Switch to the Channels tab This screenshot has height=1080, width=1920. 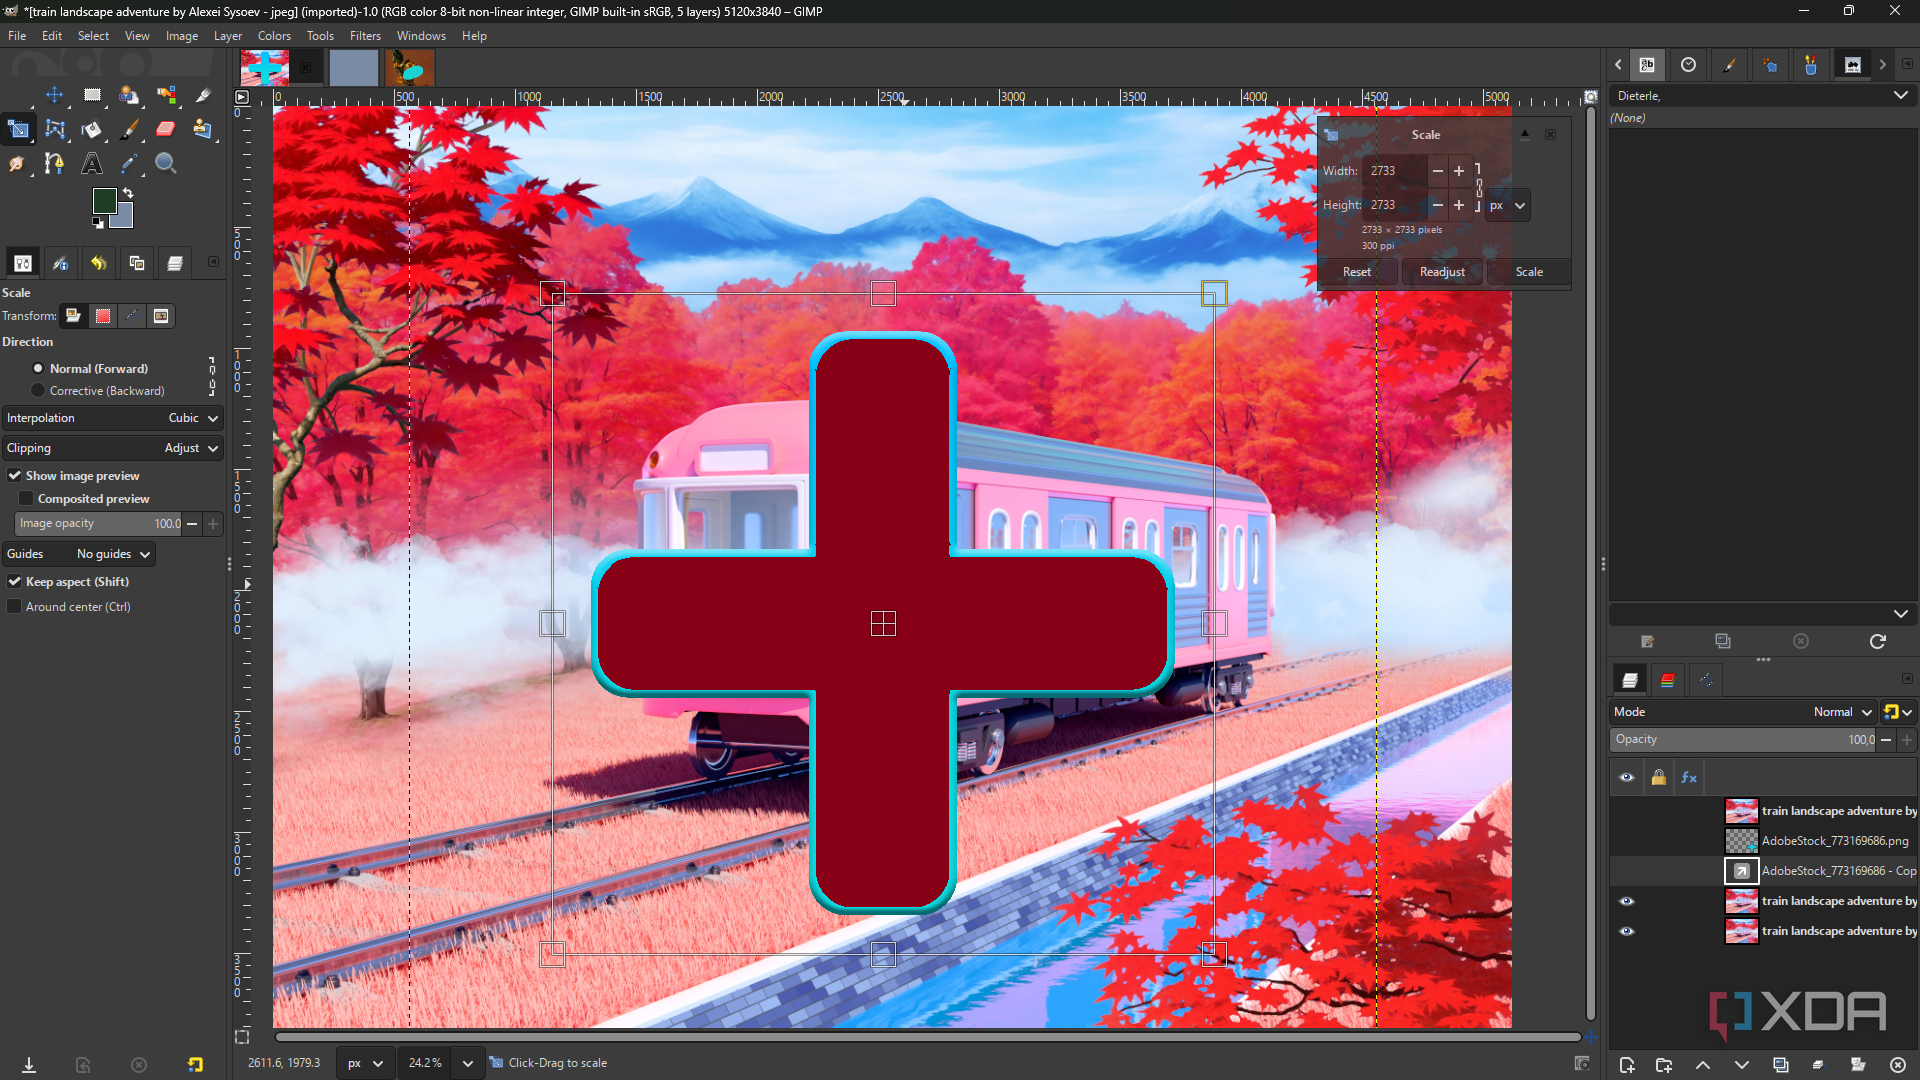click(1667, 680)
